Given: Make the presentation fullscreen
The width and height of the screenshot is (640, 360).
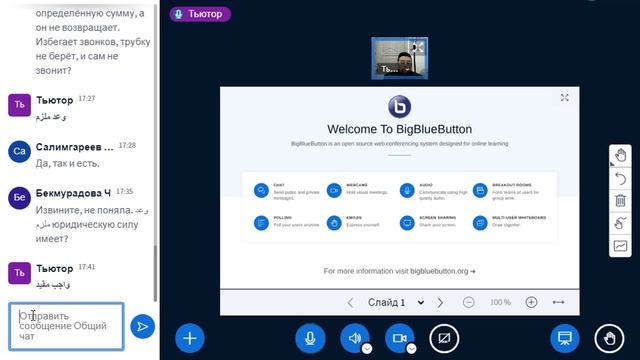Looking at the screenshot, I should [564, 98].
